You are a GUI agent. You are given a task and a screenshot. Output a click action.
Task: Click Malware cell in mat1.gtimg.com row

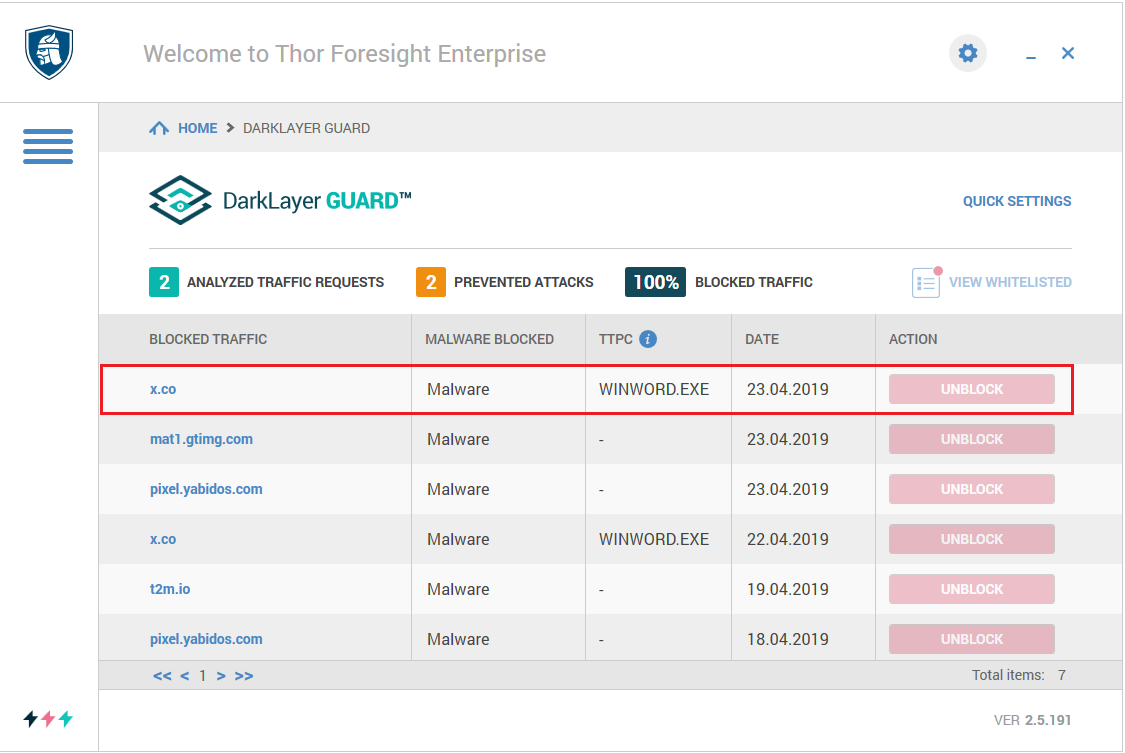point(458,439)
